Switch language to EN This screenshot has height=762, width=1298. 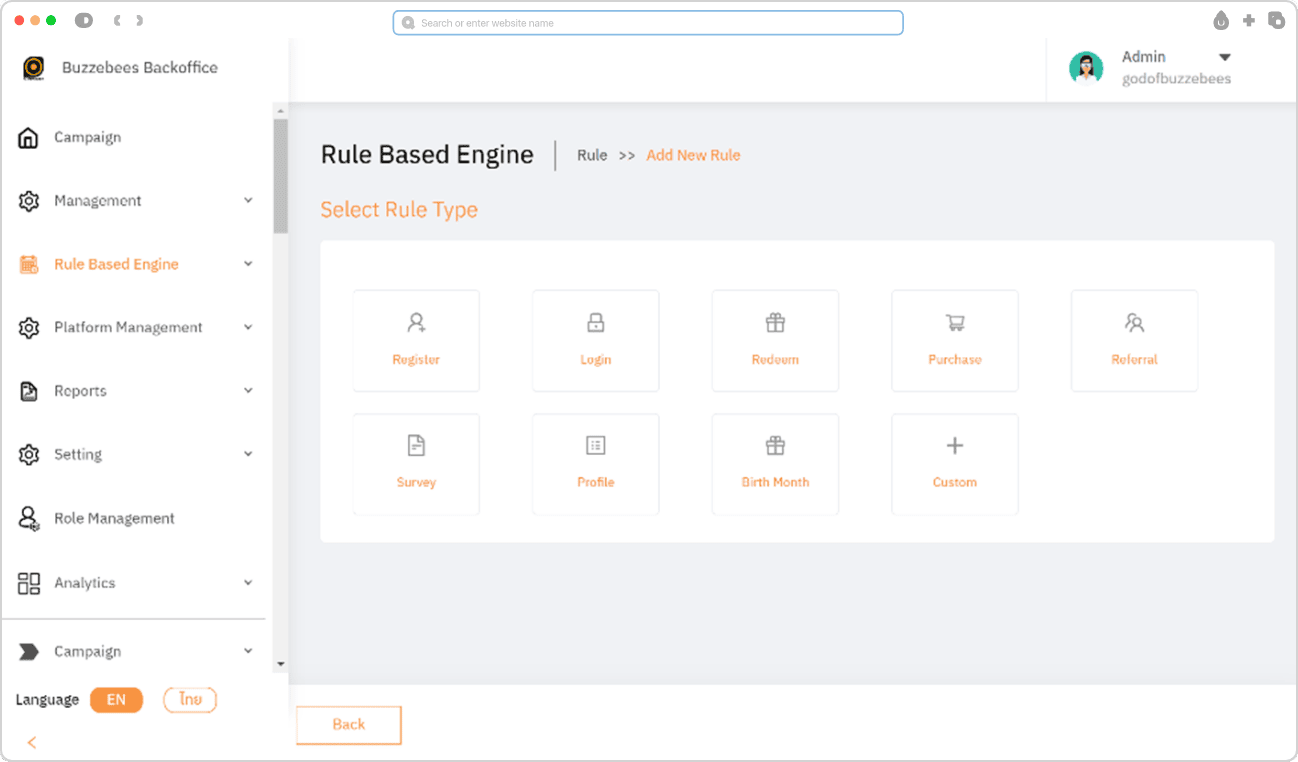pos(116,700)
